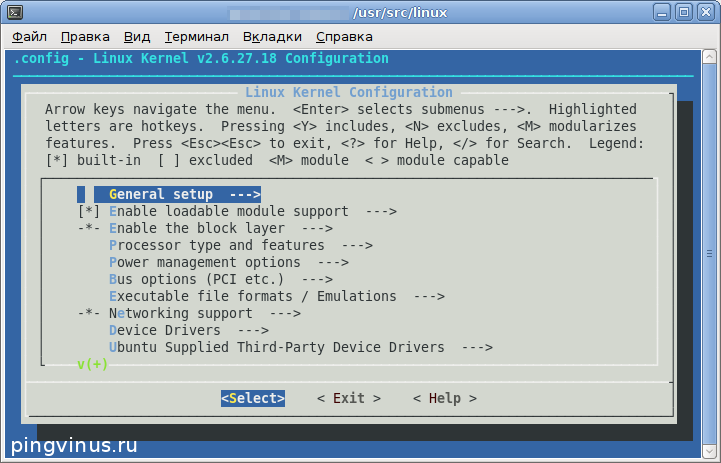Click the Networking support -*- marker

(x=88, y=314)
